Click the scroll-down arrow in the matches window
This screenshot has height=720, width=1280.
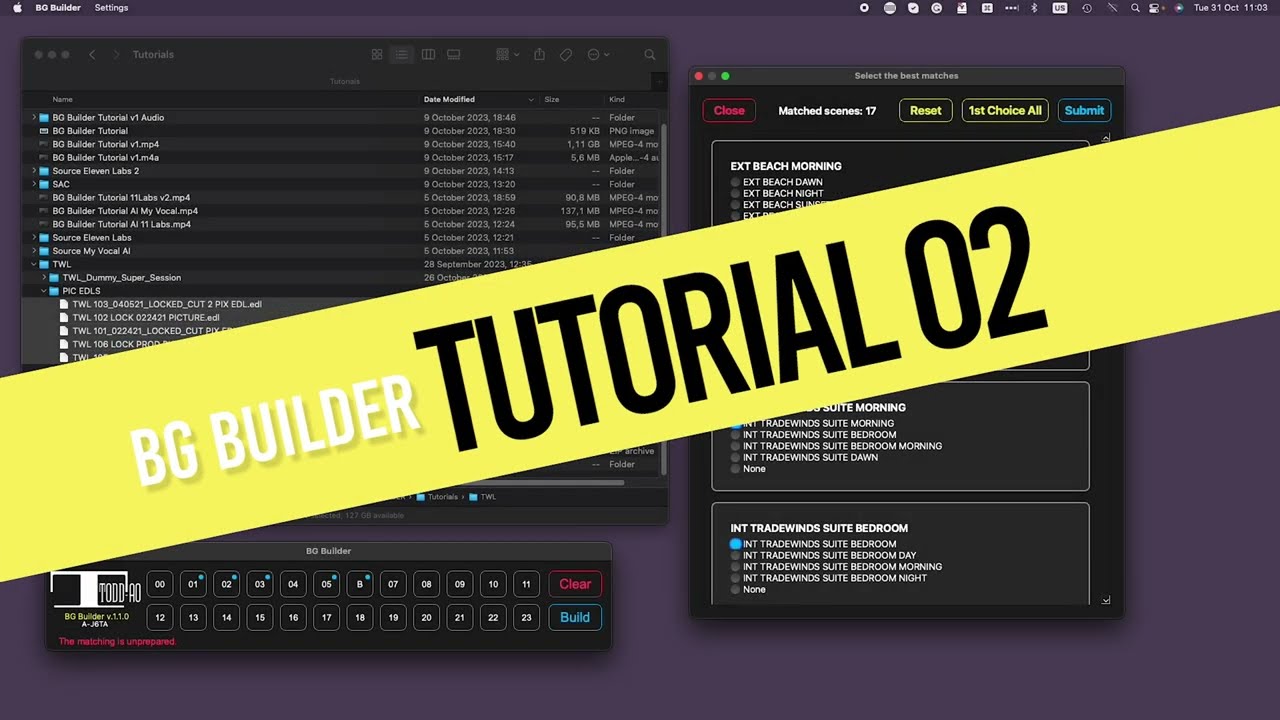tap(1106, 600)
